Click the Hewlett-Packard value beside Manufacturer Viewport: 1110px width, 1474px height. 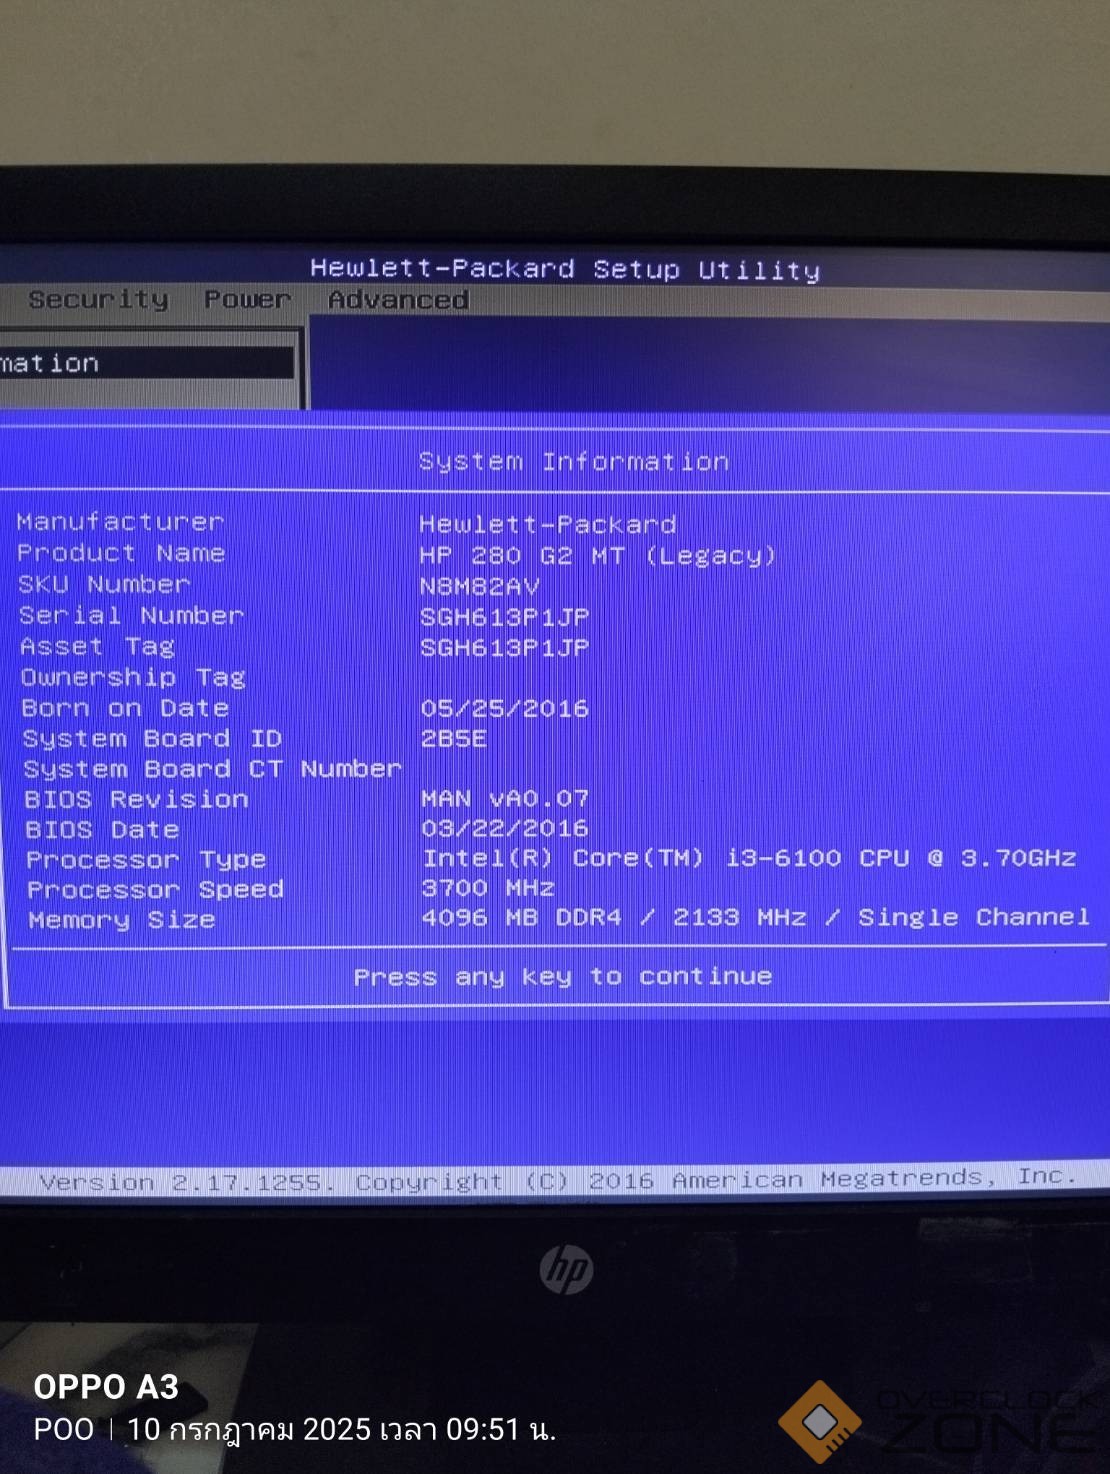click(x=547, y=524)
